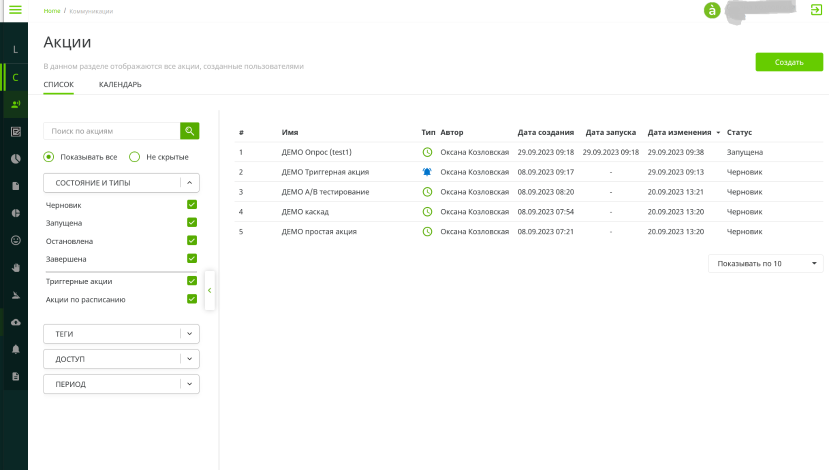
Task: Toggle the Триггерные акции checkbox
Action: (192, 281)
